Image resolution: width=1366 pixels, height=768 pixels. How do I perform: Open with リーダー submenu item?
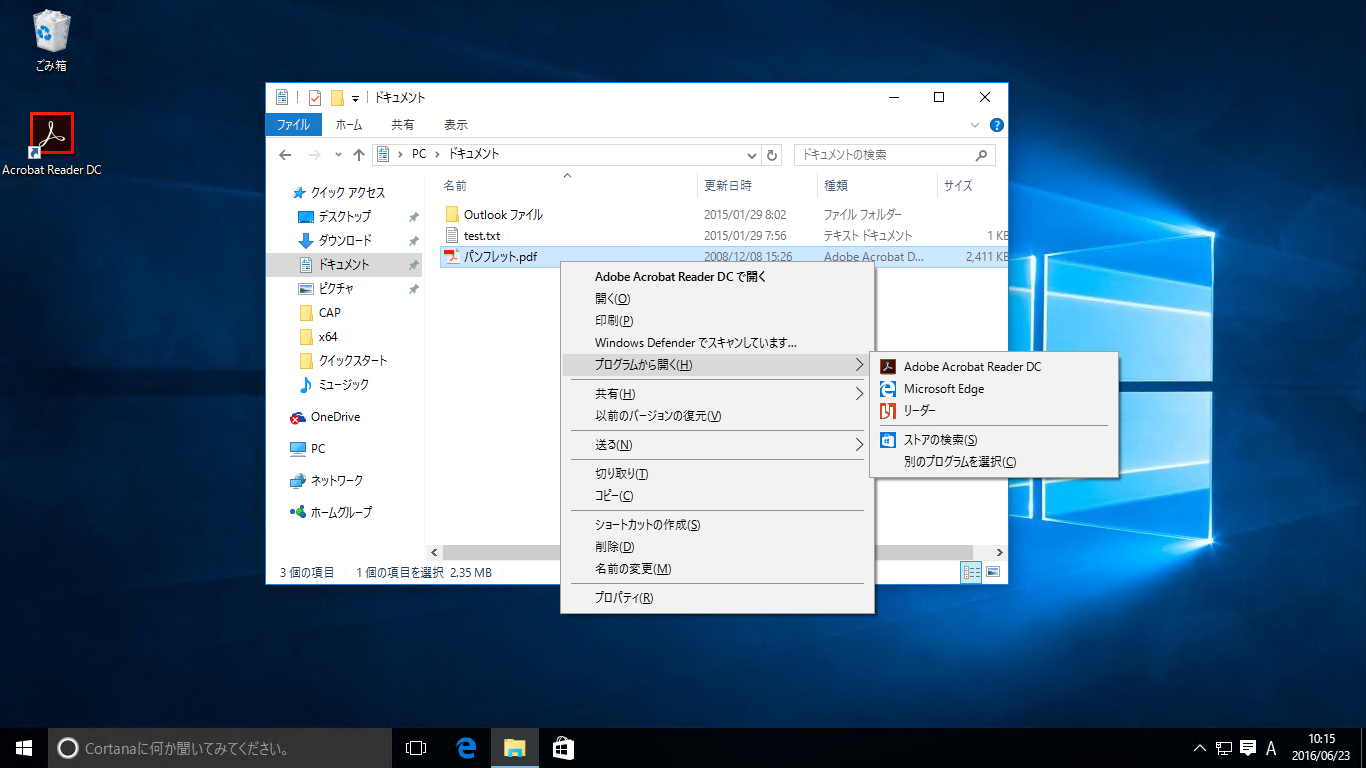(994, 411)
